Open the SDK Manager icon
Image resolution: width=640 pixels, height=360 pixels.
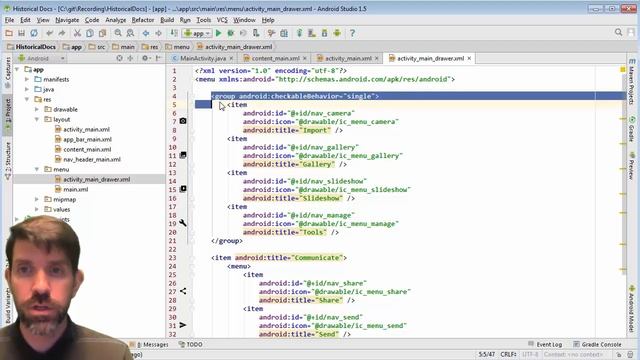click(x=324, y=33)
